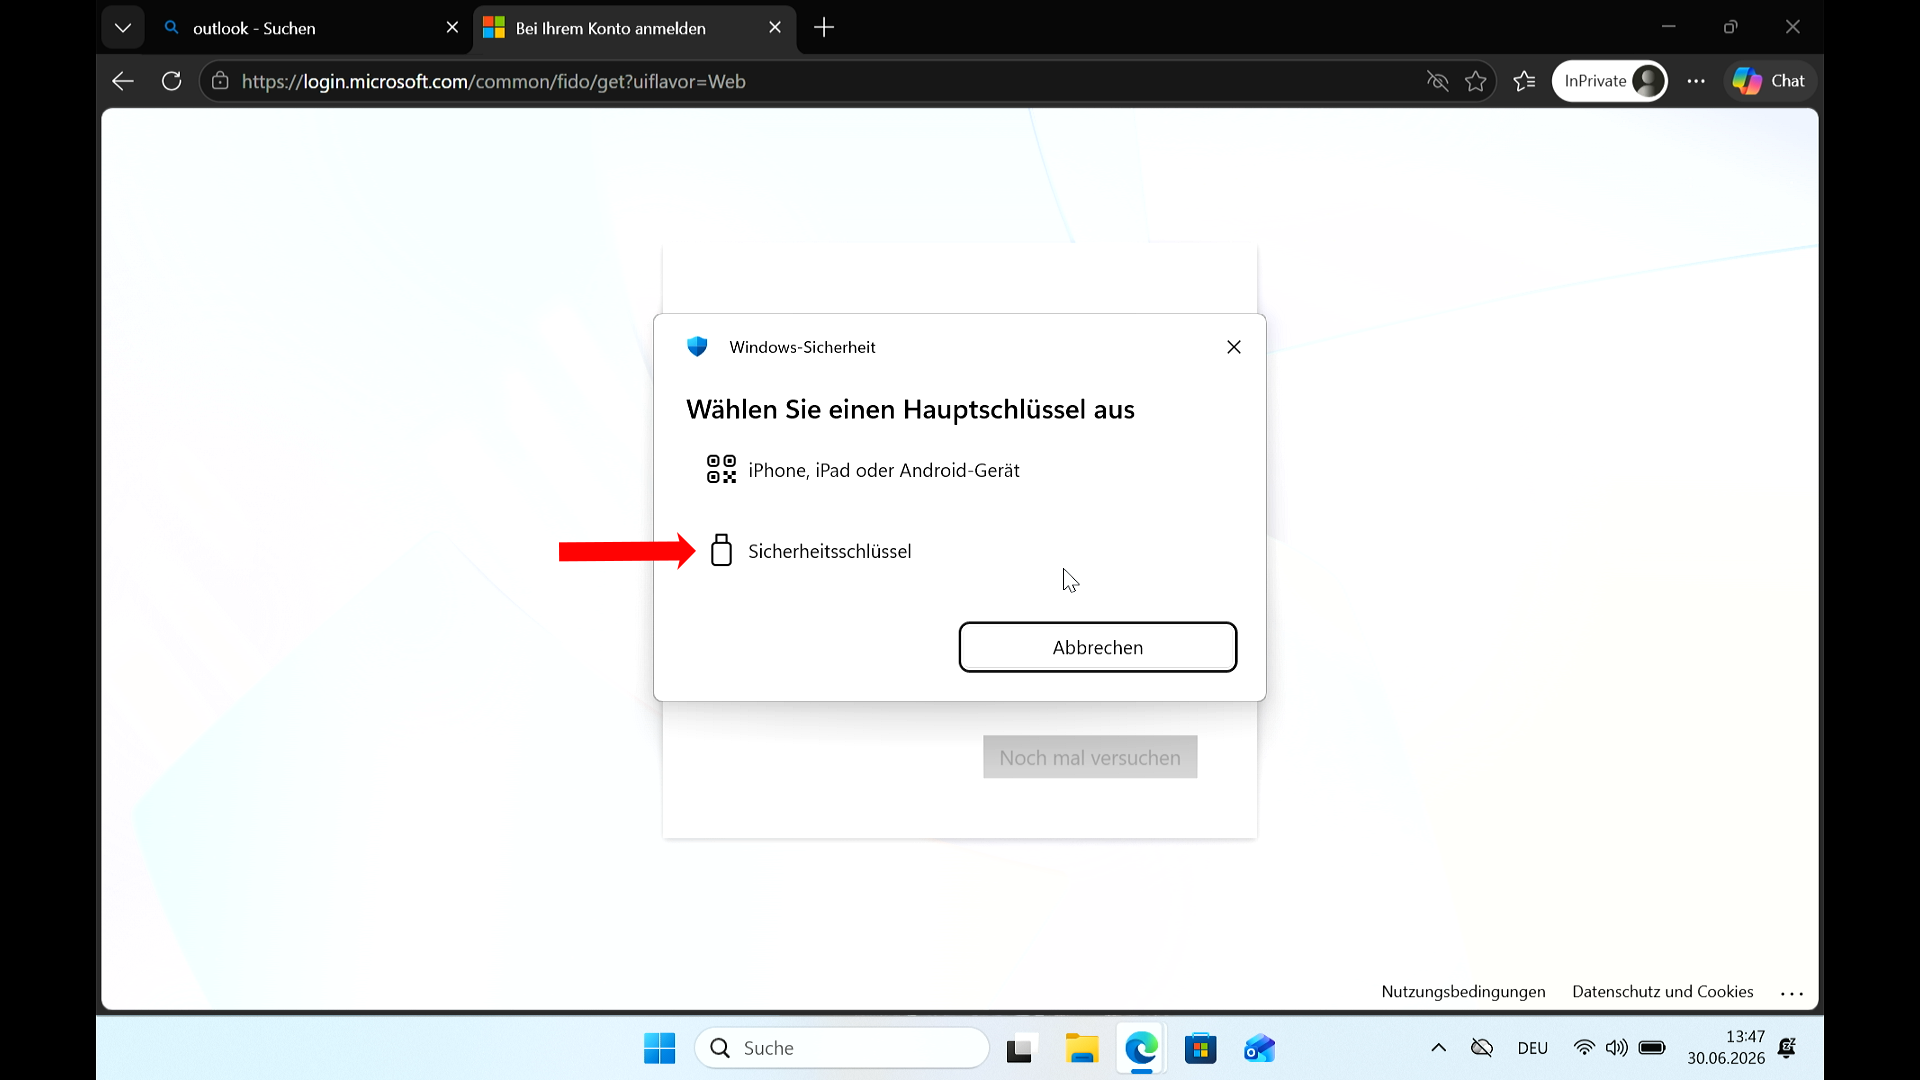Click the security key USB icon
This screenshot has width=1920, height=1080.
click(721, 550)
